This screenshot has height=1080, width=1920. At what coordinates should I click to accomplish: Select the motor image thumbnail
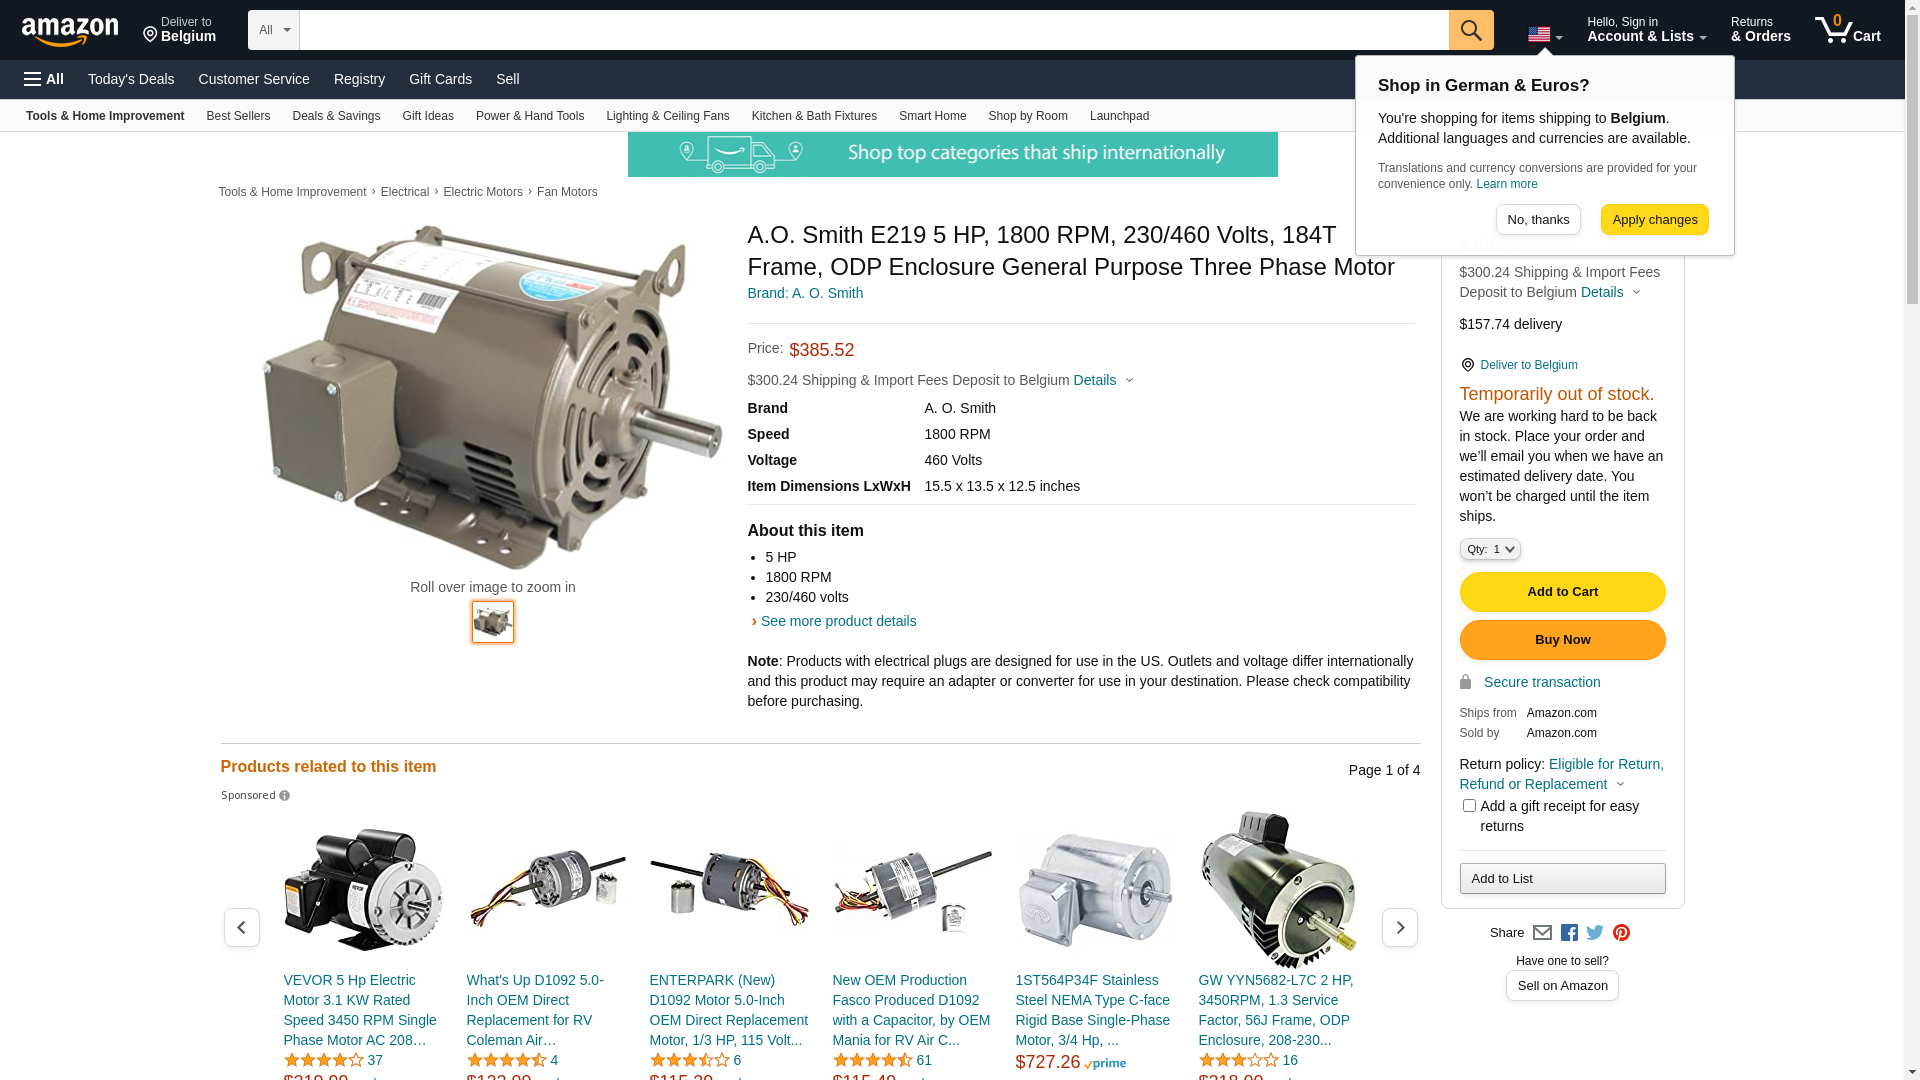[x=493, y=622]
